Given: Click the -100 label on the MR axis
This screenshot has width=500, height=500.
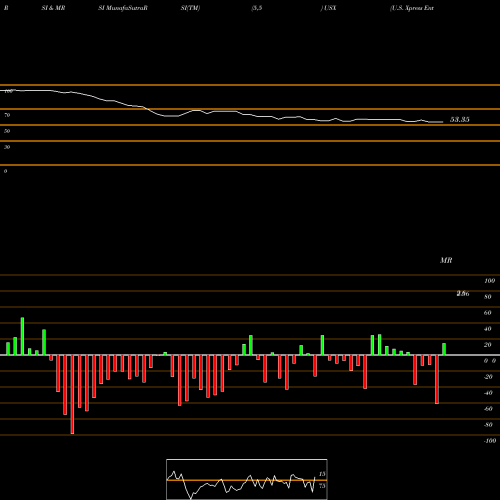Looking at the screenshot, I should tap(490, 441).
